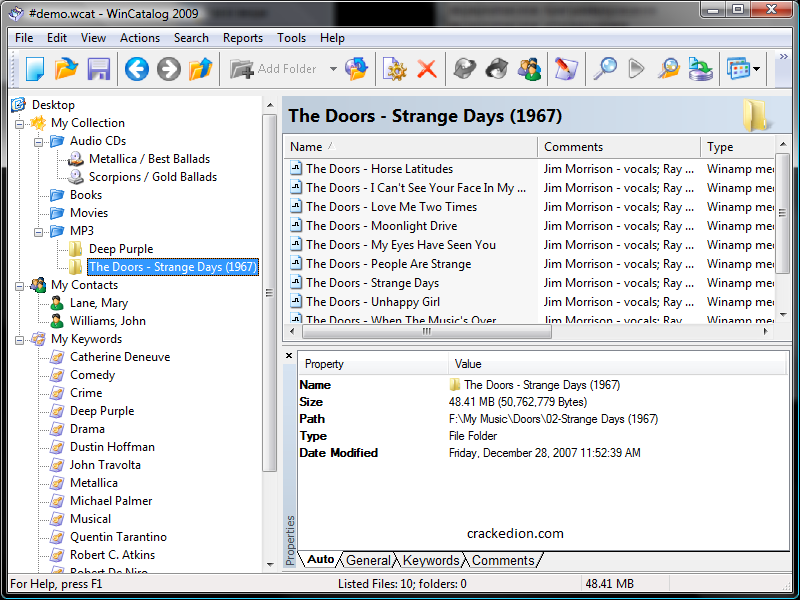The image size is (800, 600).
Task: Delete the selected item with the red X
Action: (x=427, y=68)
